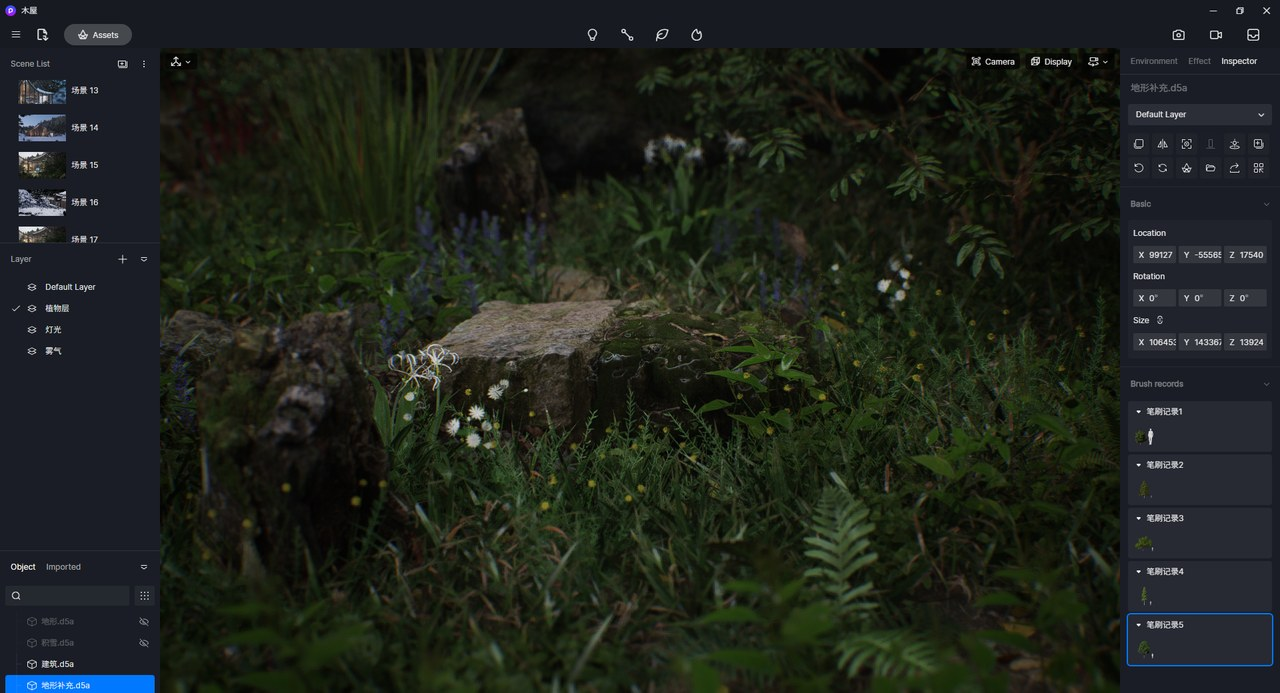Screen dimensions: 1280x693
Task: Collapse brush record 笔刷记录3
Action: tap(1138, 518)
